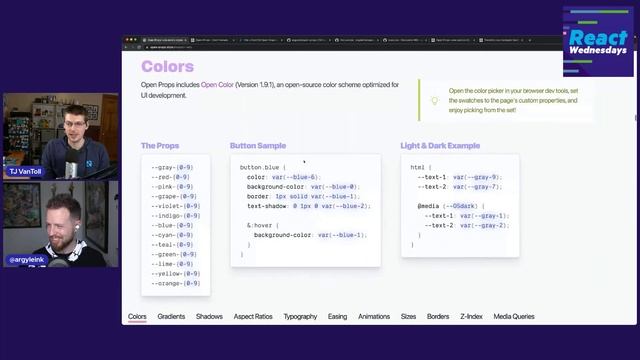640x360 pixels.
Task: Click the --indigo-(0-9) prop line
Action: click(x=176, y=216)
